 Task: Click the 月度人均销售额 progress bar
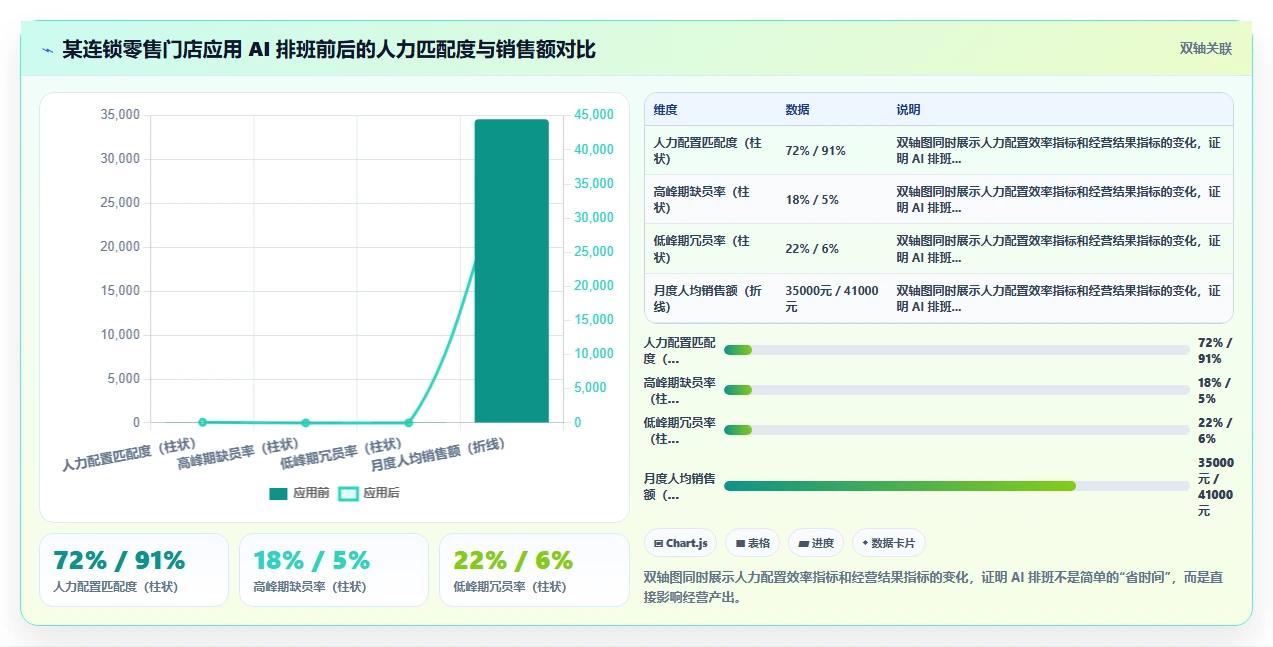pos(956,486)
